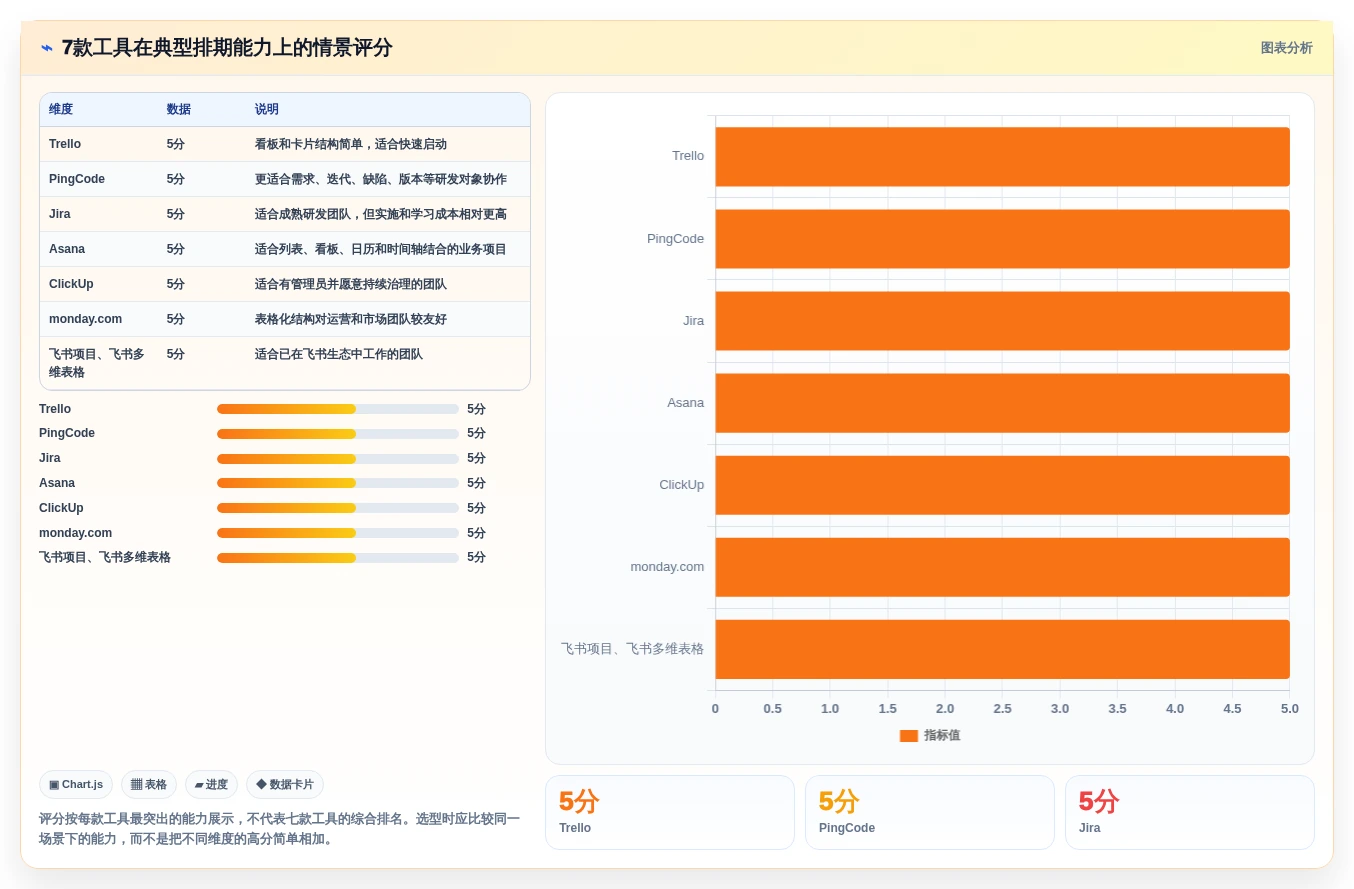
Task: Click the Asana progress bar
Action: (338, 483)
